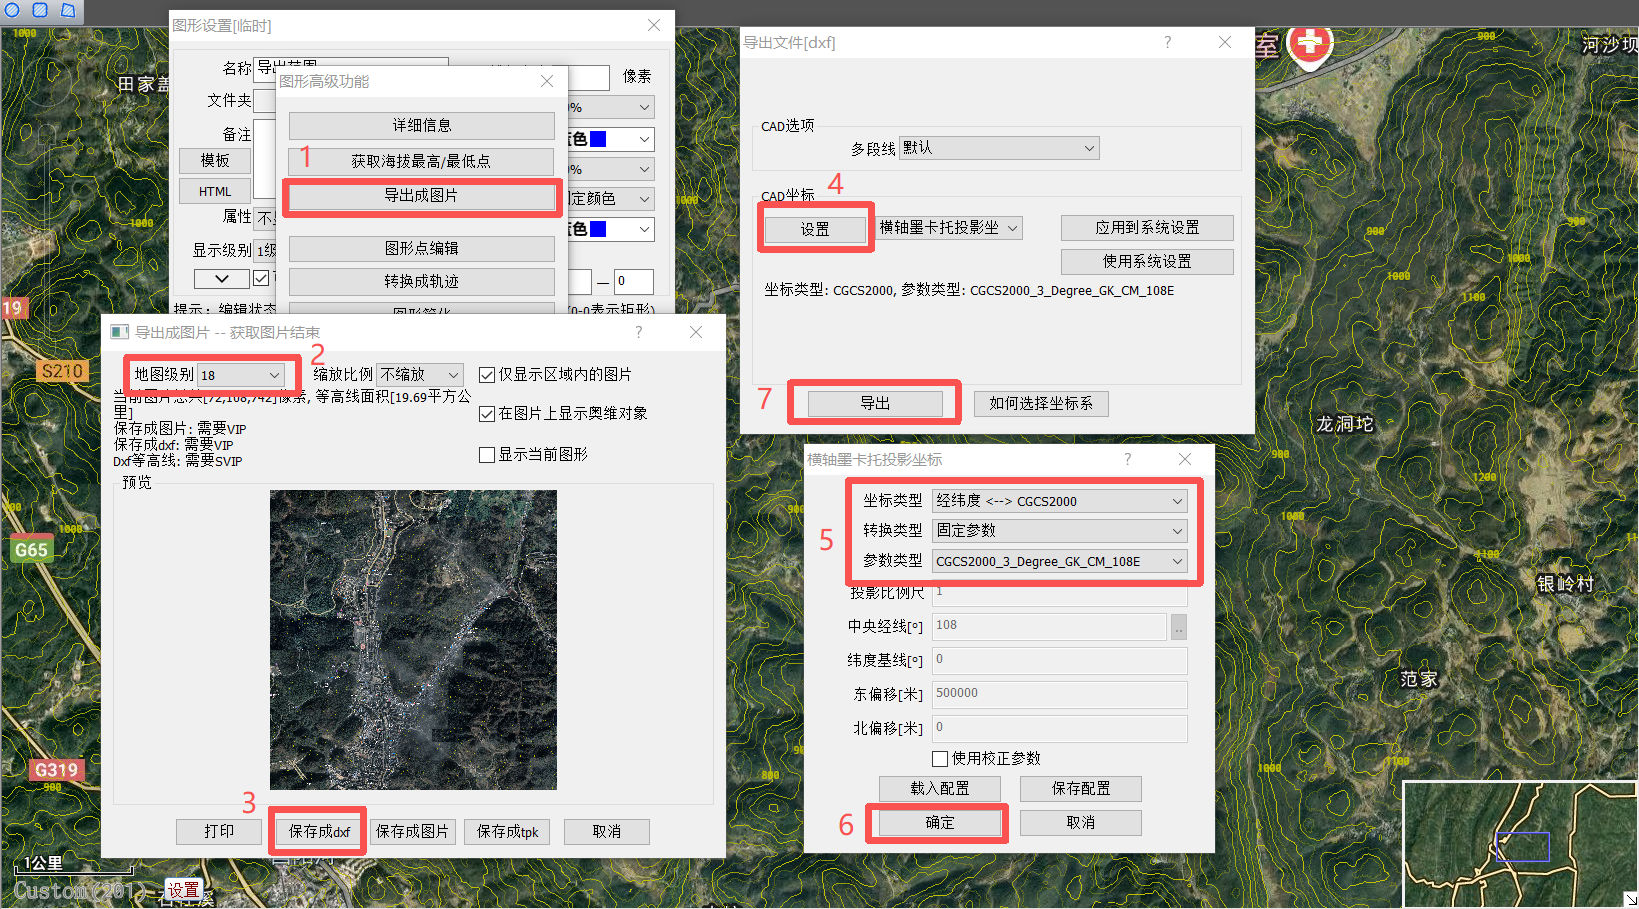
Task: Toggle 仅显示区域内的图片 checkbox
Action: coord(487,375)
